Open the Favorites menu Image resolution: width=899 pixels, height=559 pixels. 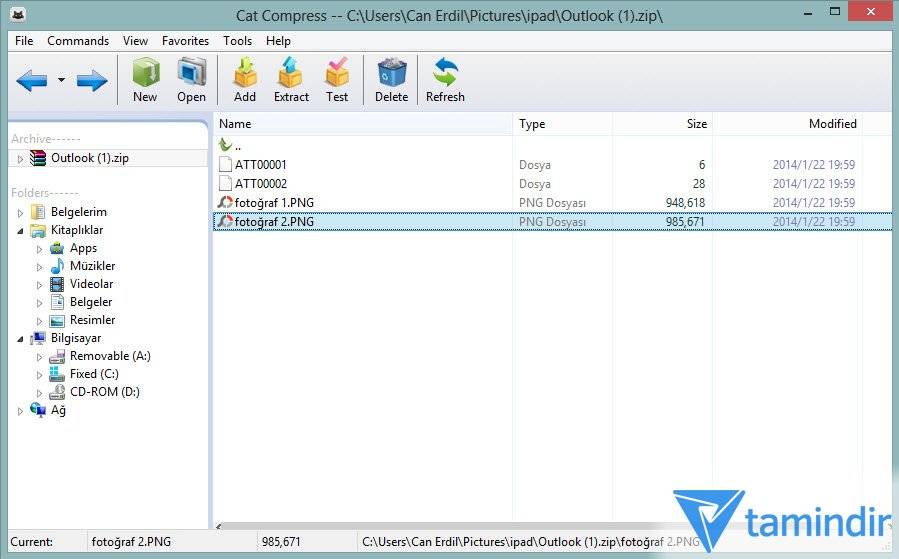(185, 41)
